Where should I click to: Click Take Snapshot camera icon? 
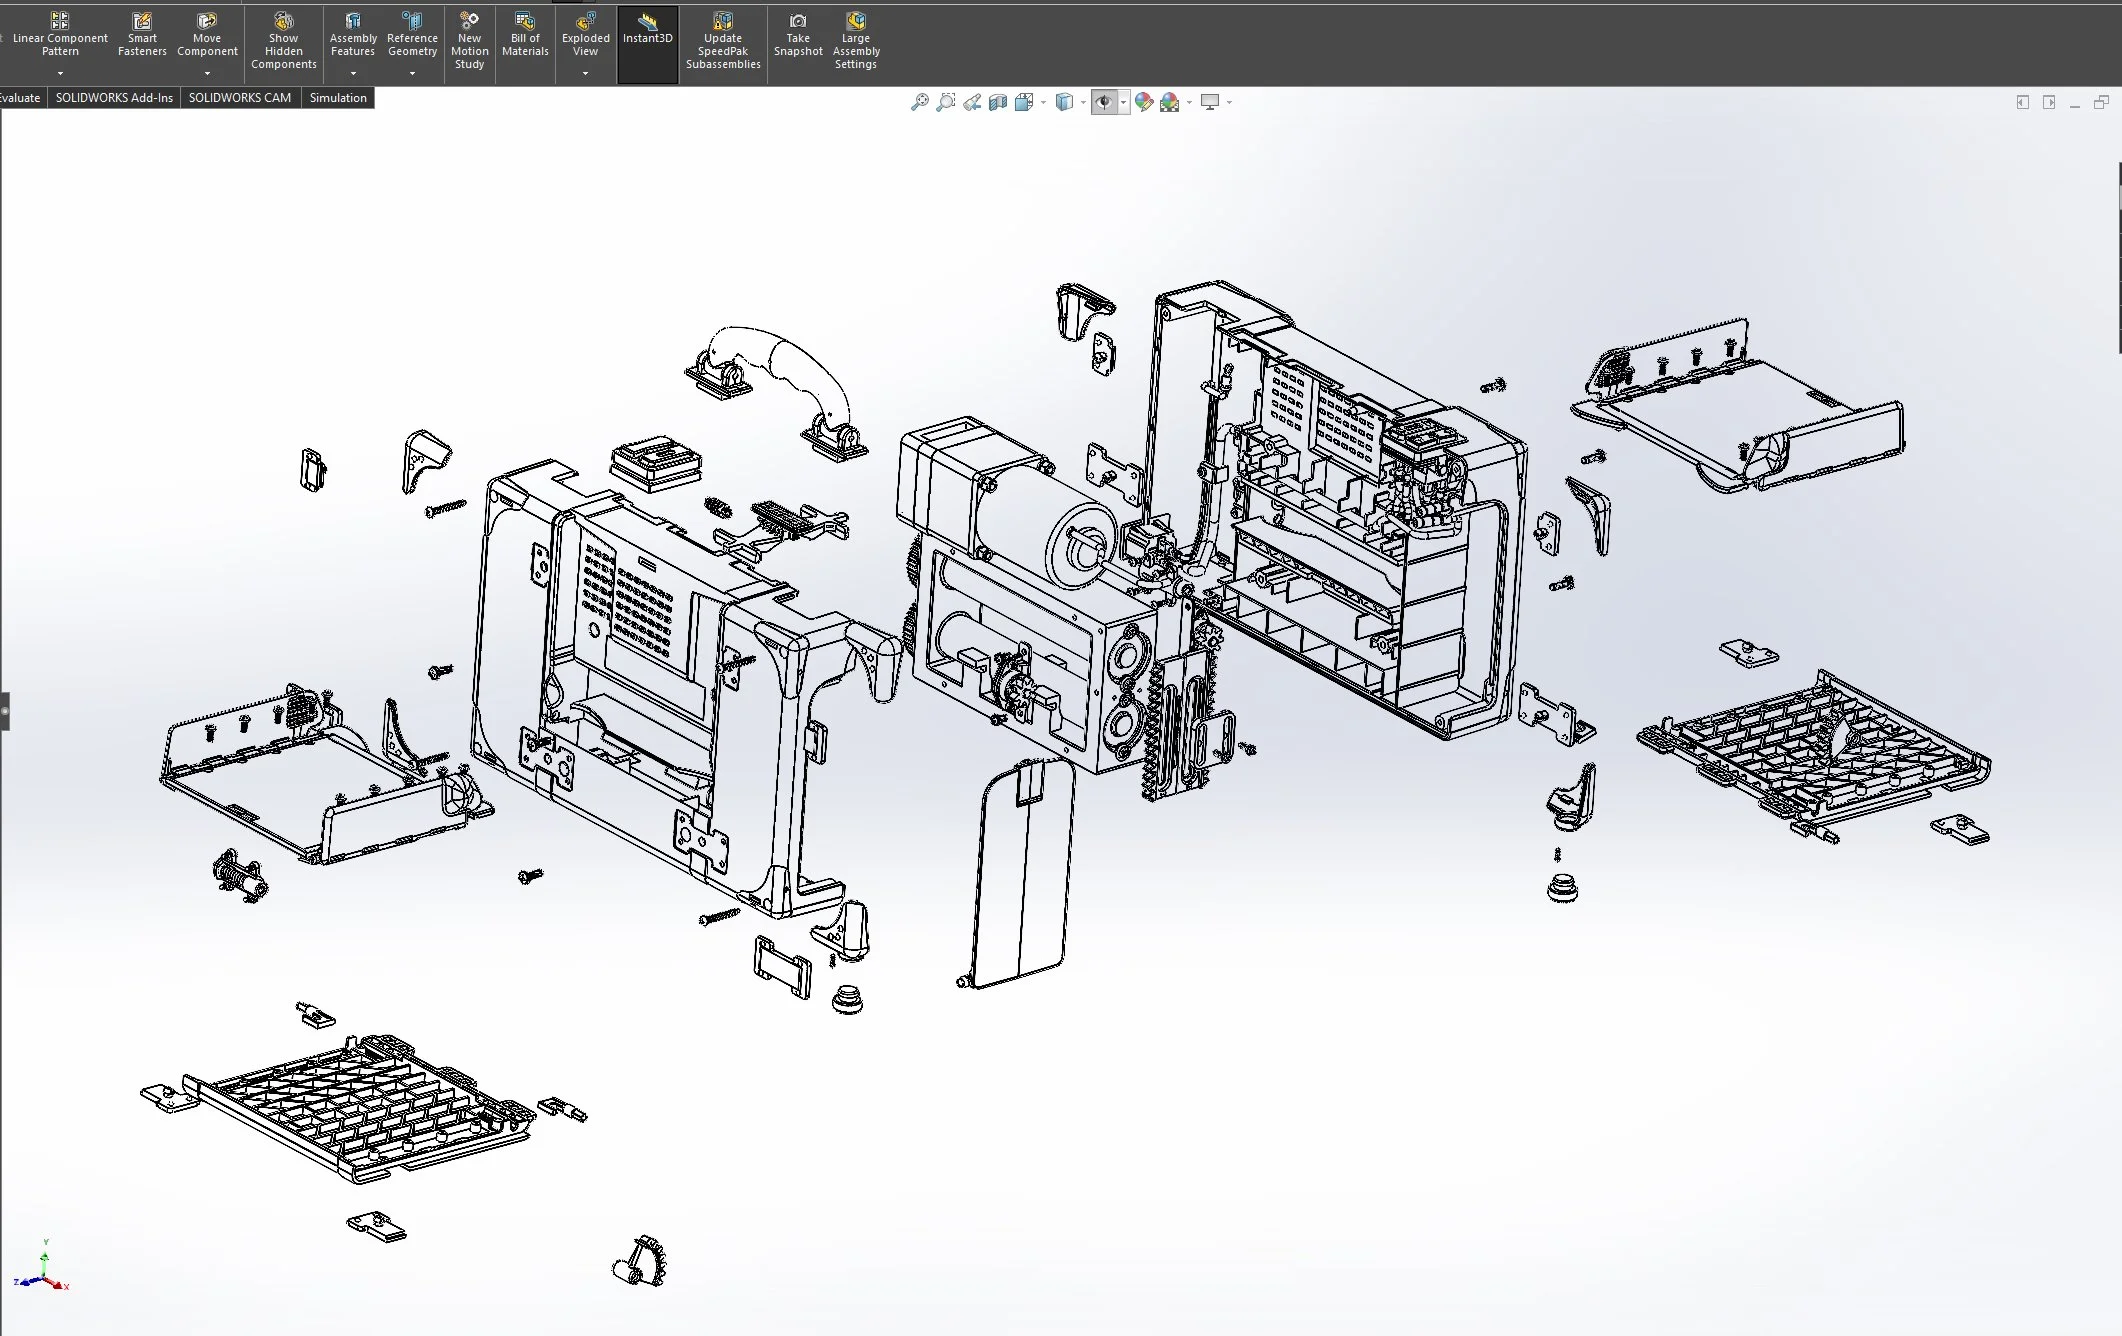(x=798, y=22)
